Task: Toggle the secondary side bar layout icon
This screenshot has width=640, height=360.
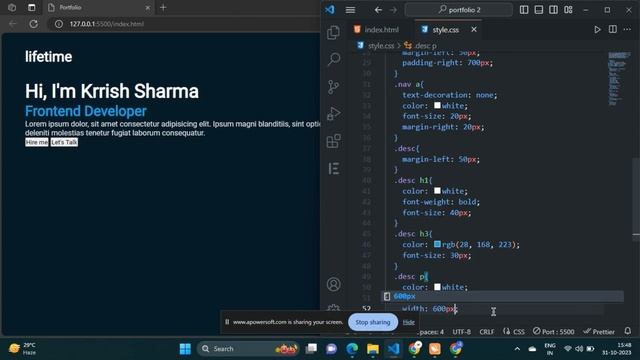Action: coord(553,9)
